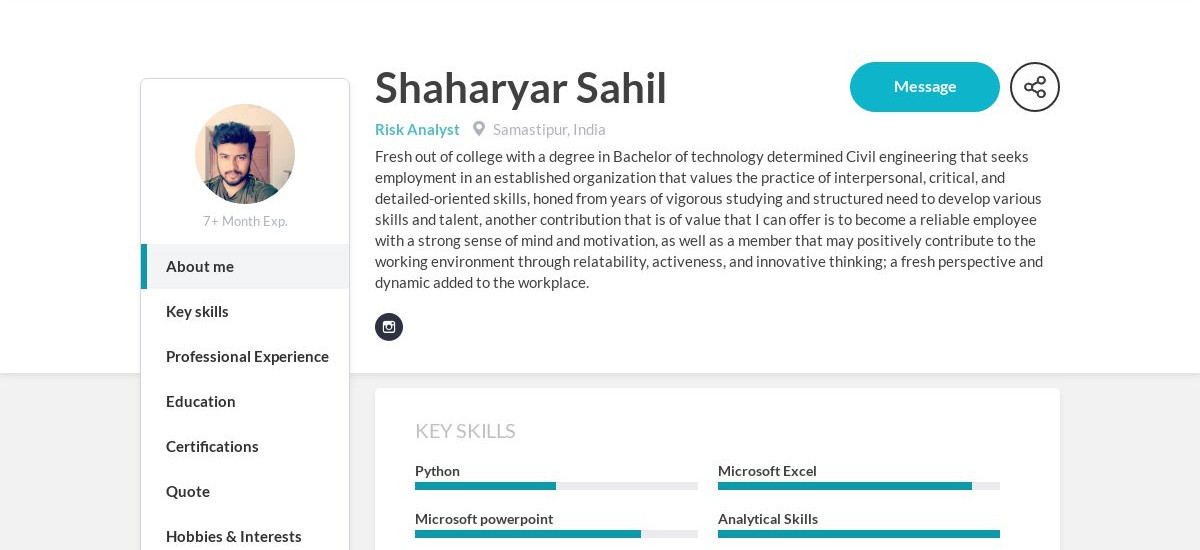Click Samastipur, India location text
The height and width of the screenshot is (550, 1200).
pyautogui.click(x=549, y=129)
